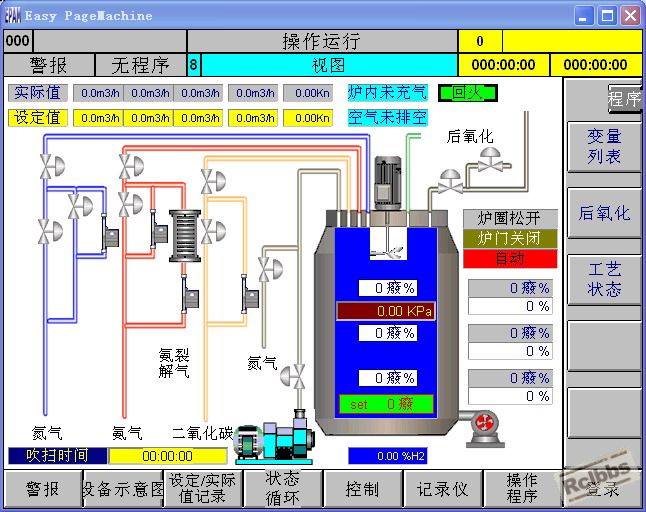Click the ammonia cracker unit
646x512 pixels.
[x=185, y=236]
